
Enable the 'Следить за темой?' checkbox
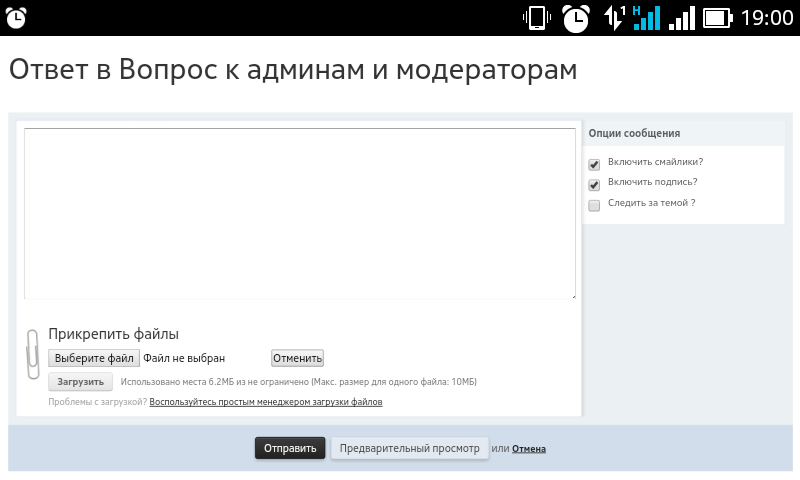pos(594,205)
